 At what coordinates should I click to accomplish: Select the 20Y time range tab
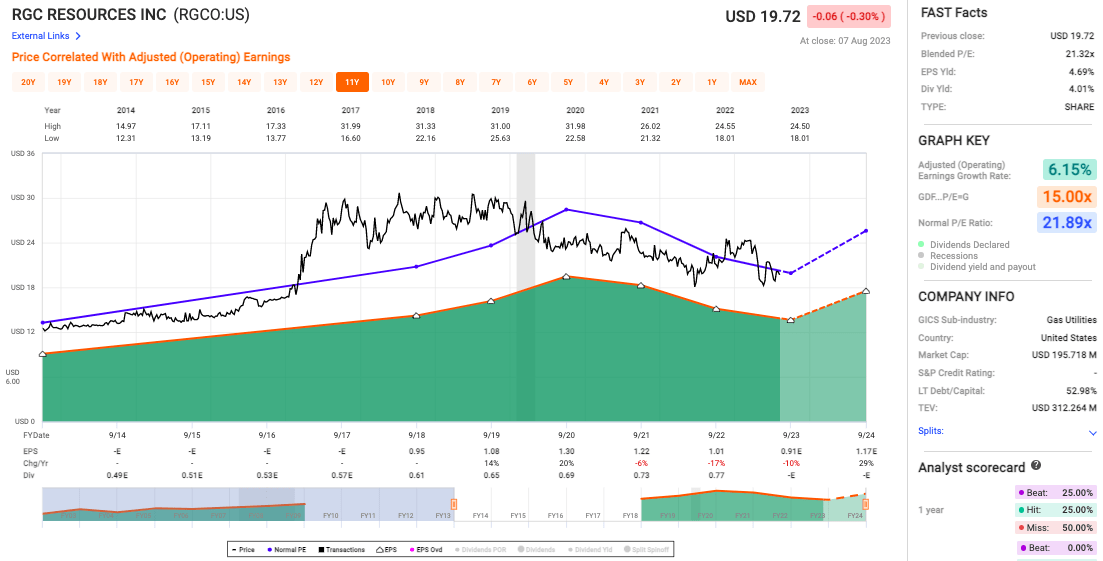click(28, 82)
